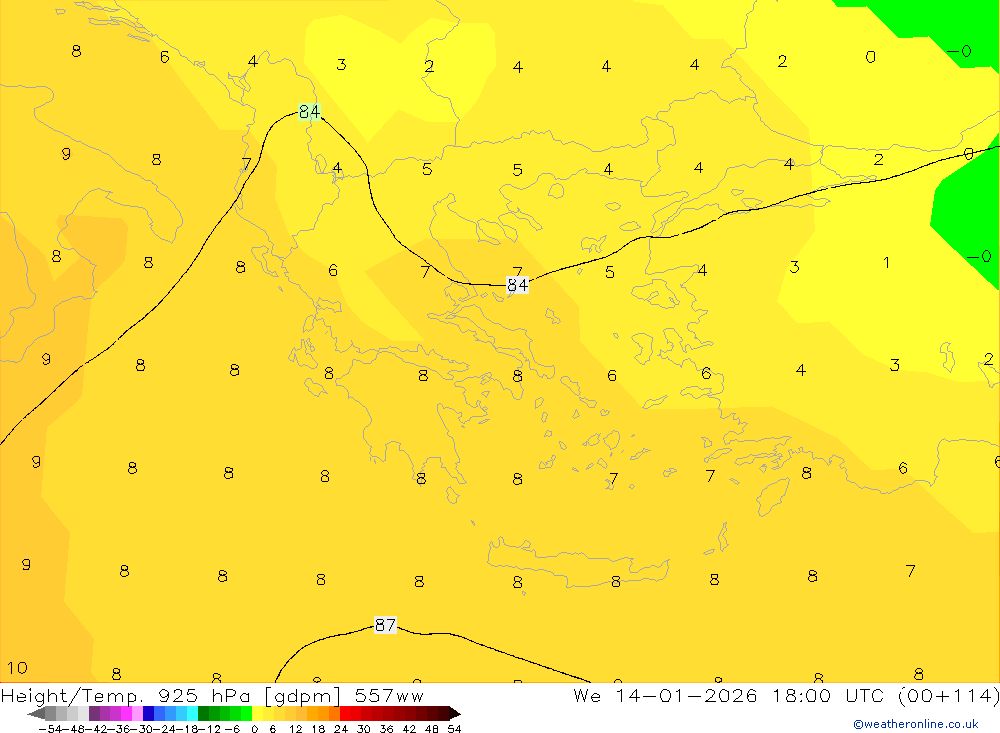Click the temperature value 1

click(x=886, y=262)
